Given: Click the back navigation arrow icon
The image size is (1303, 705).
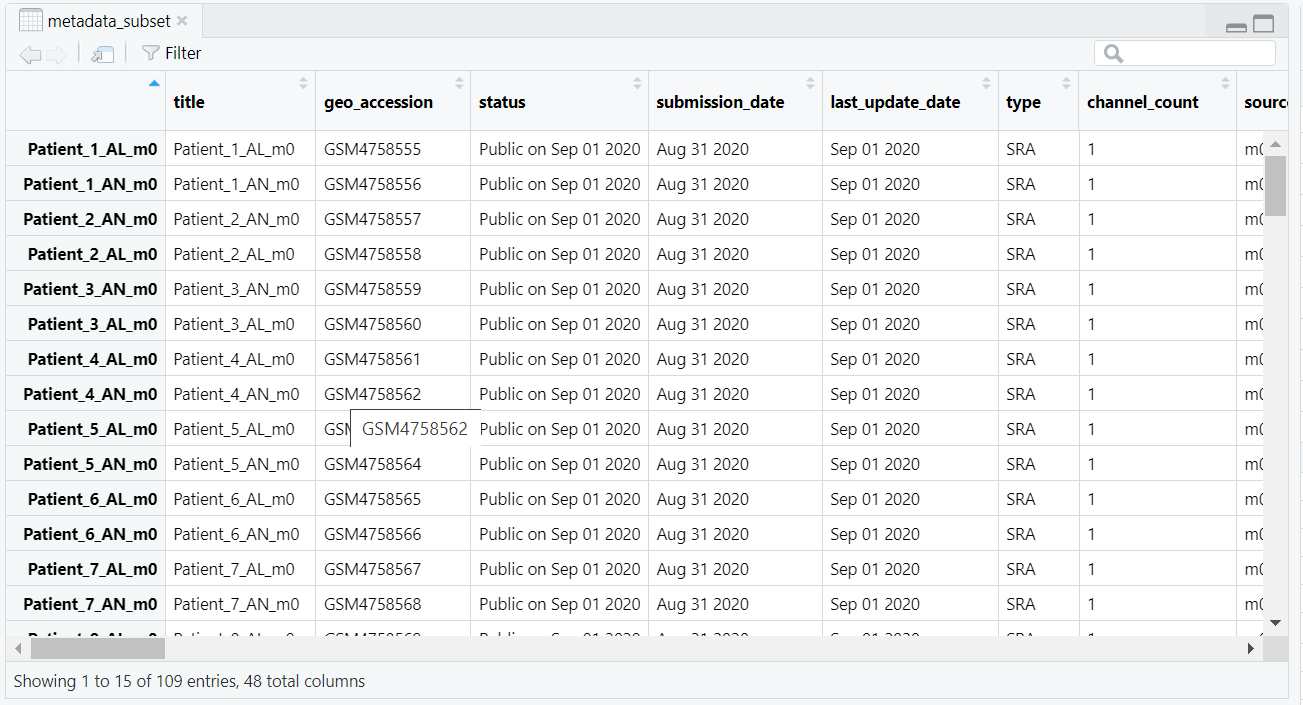Looking at the screenshot, I should pyautogui.click(x=30, y=54).
